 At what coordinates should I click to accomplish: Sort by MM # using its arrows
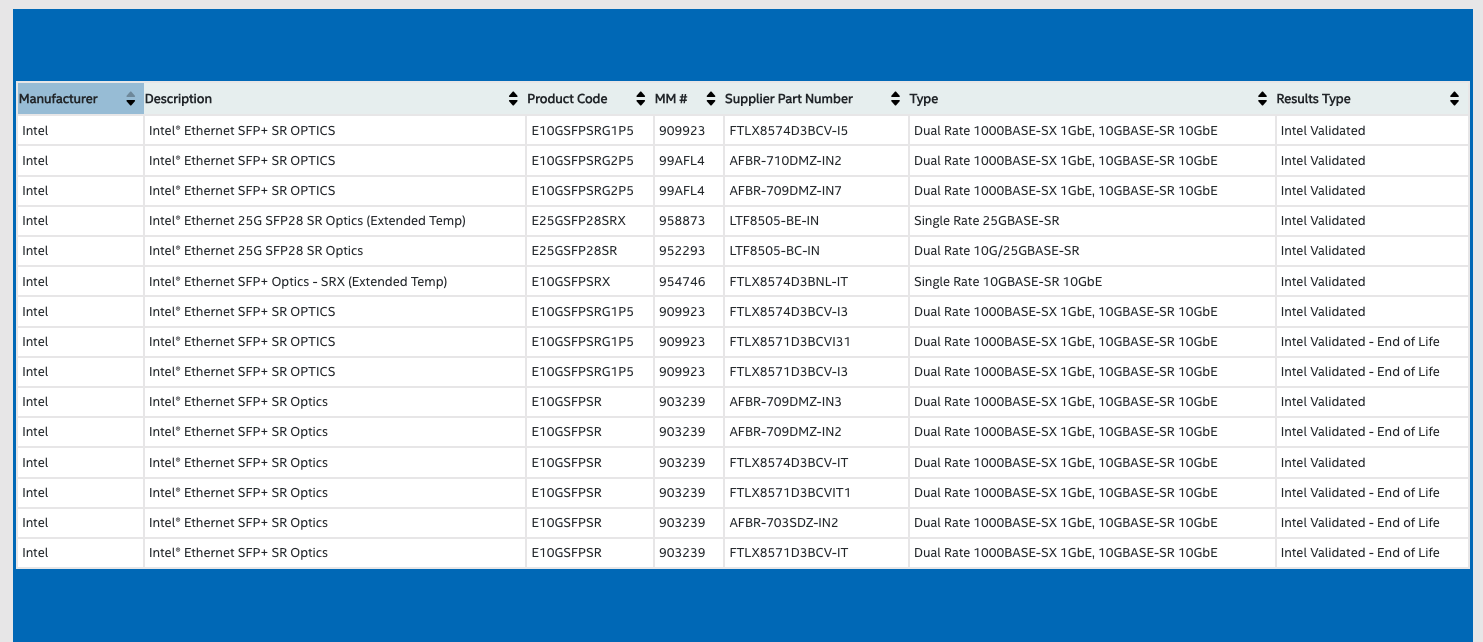pyautogui.click(x=711, y=99)
